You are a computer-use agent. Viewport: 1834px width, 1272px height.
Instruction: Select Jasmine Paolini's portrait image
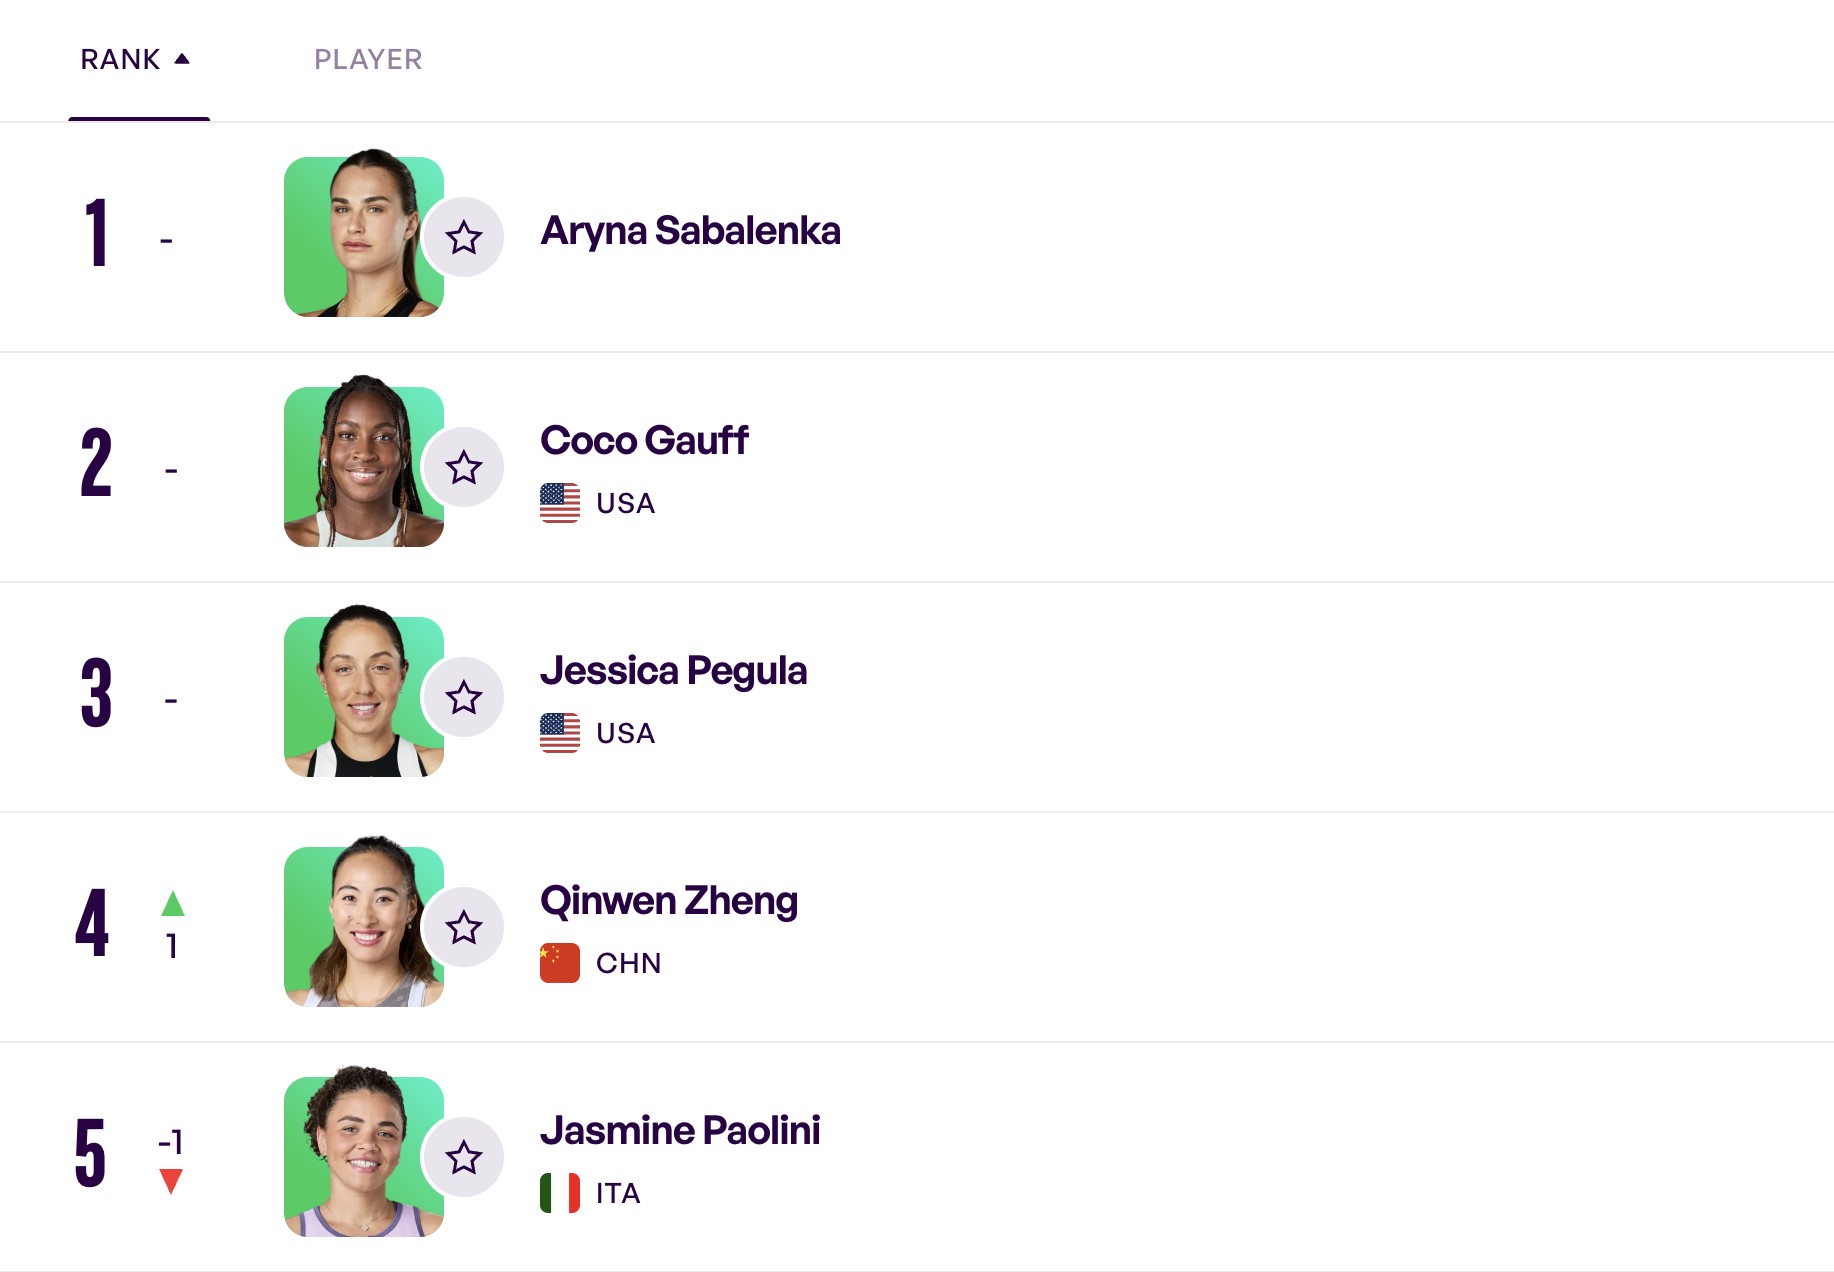click(364, 1157)
